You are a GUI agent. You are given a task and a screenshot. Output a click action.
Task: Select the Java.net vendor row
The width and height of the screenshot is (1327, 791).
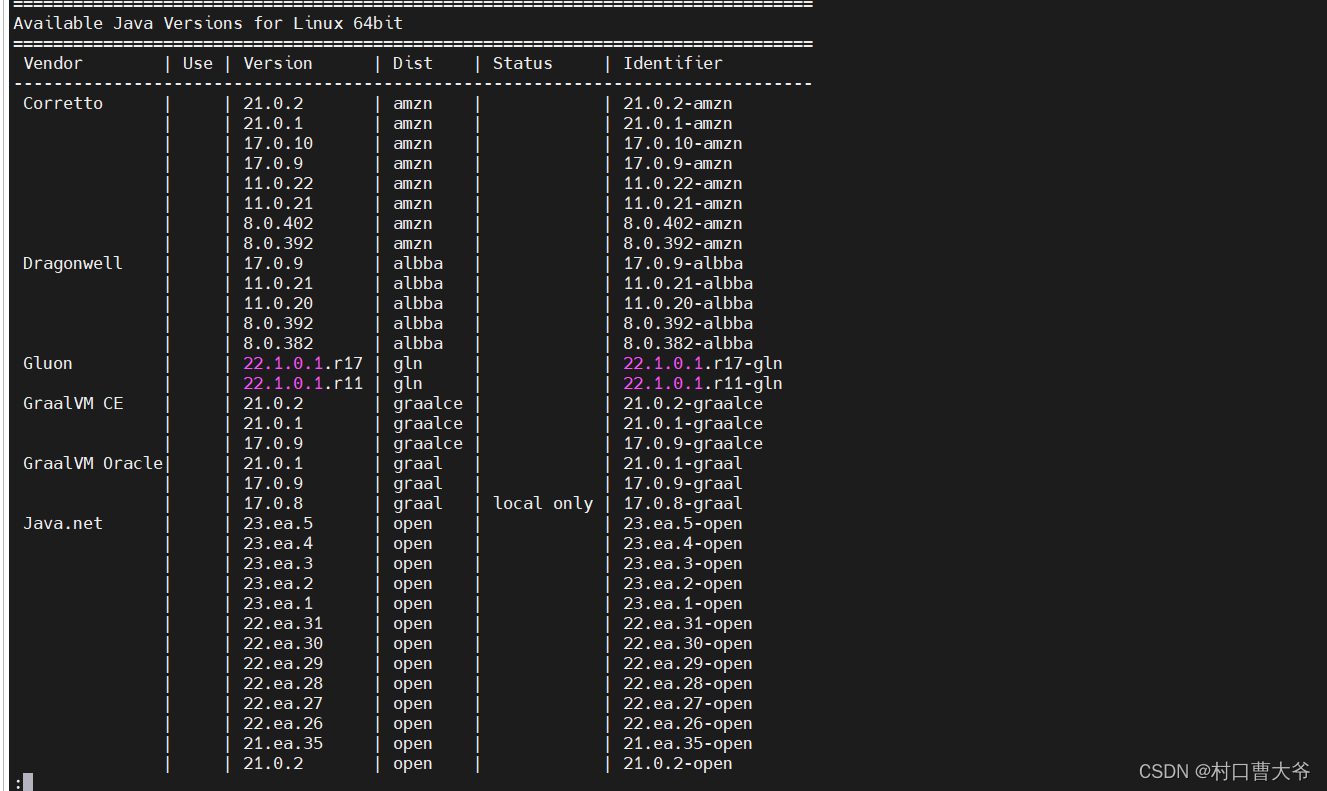point(62,523)
